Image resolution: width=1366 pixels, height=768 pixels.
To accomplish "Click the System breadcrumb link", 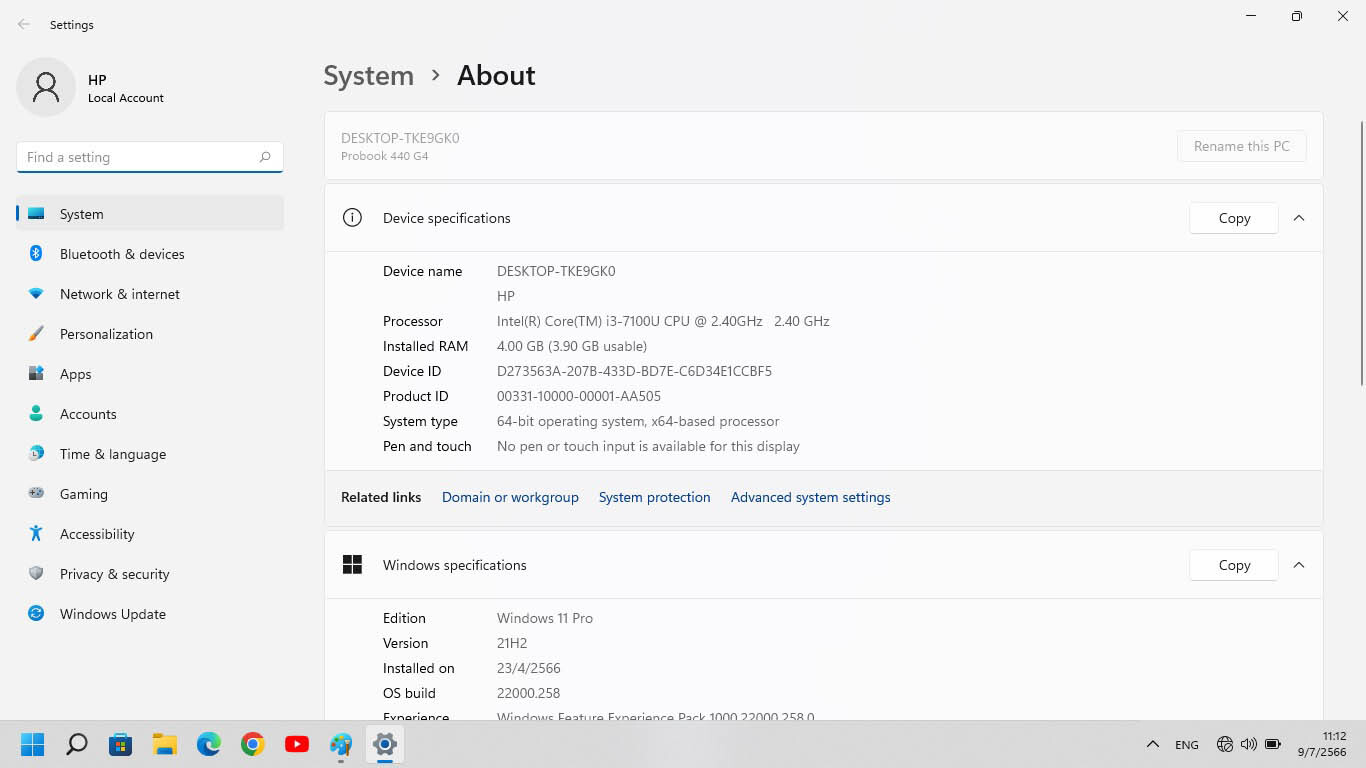I will tap(369, 76).
